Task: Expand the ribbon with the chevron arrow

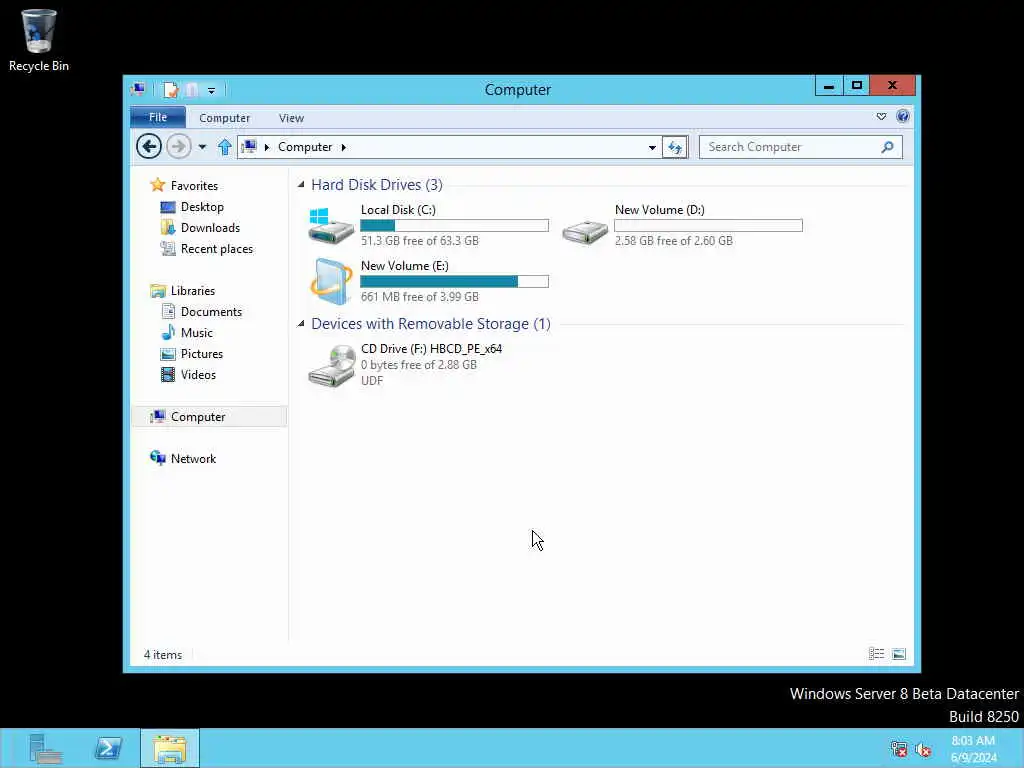Action: click(881, 116)
